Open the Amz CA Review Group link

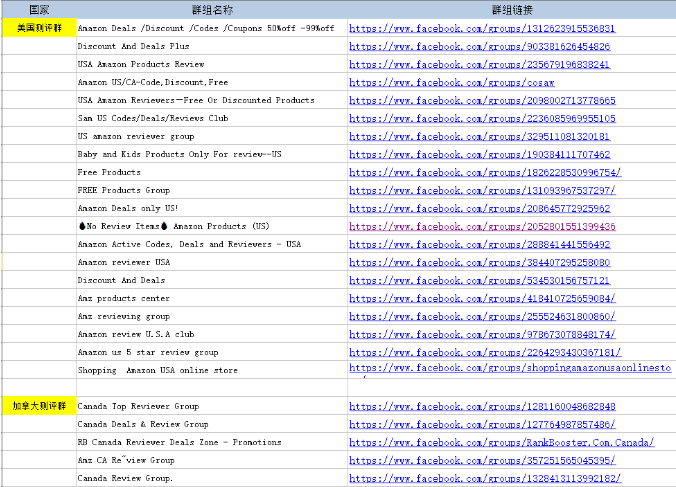click(482, 461)
